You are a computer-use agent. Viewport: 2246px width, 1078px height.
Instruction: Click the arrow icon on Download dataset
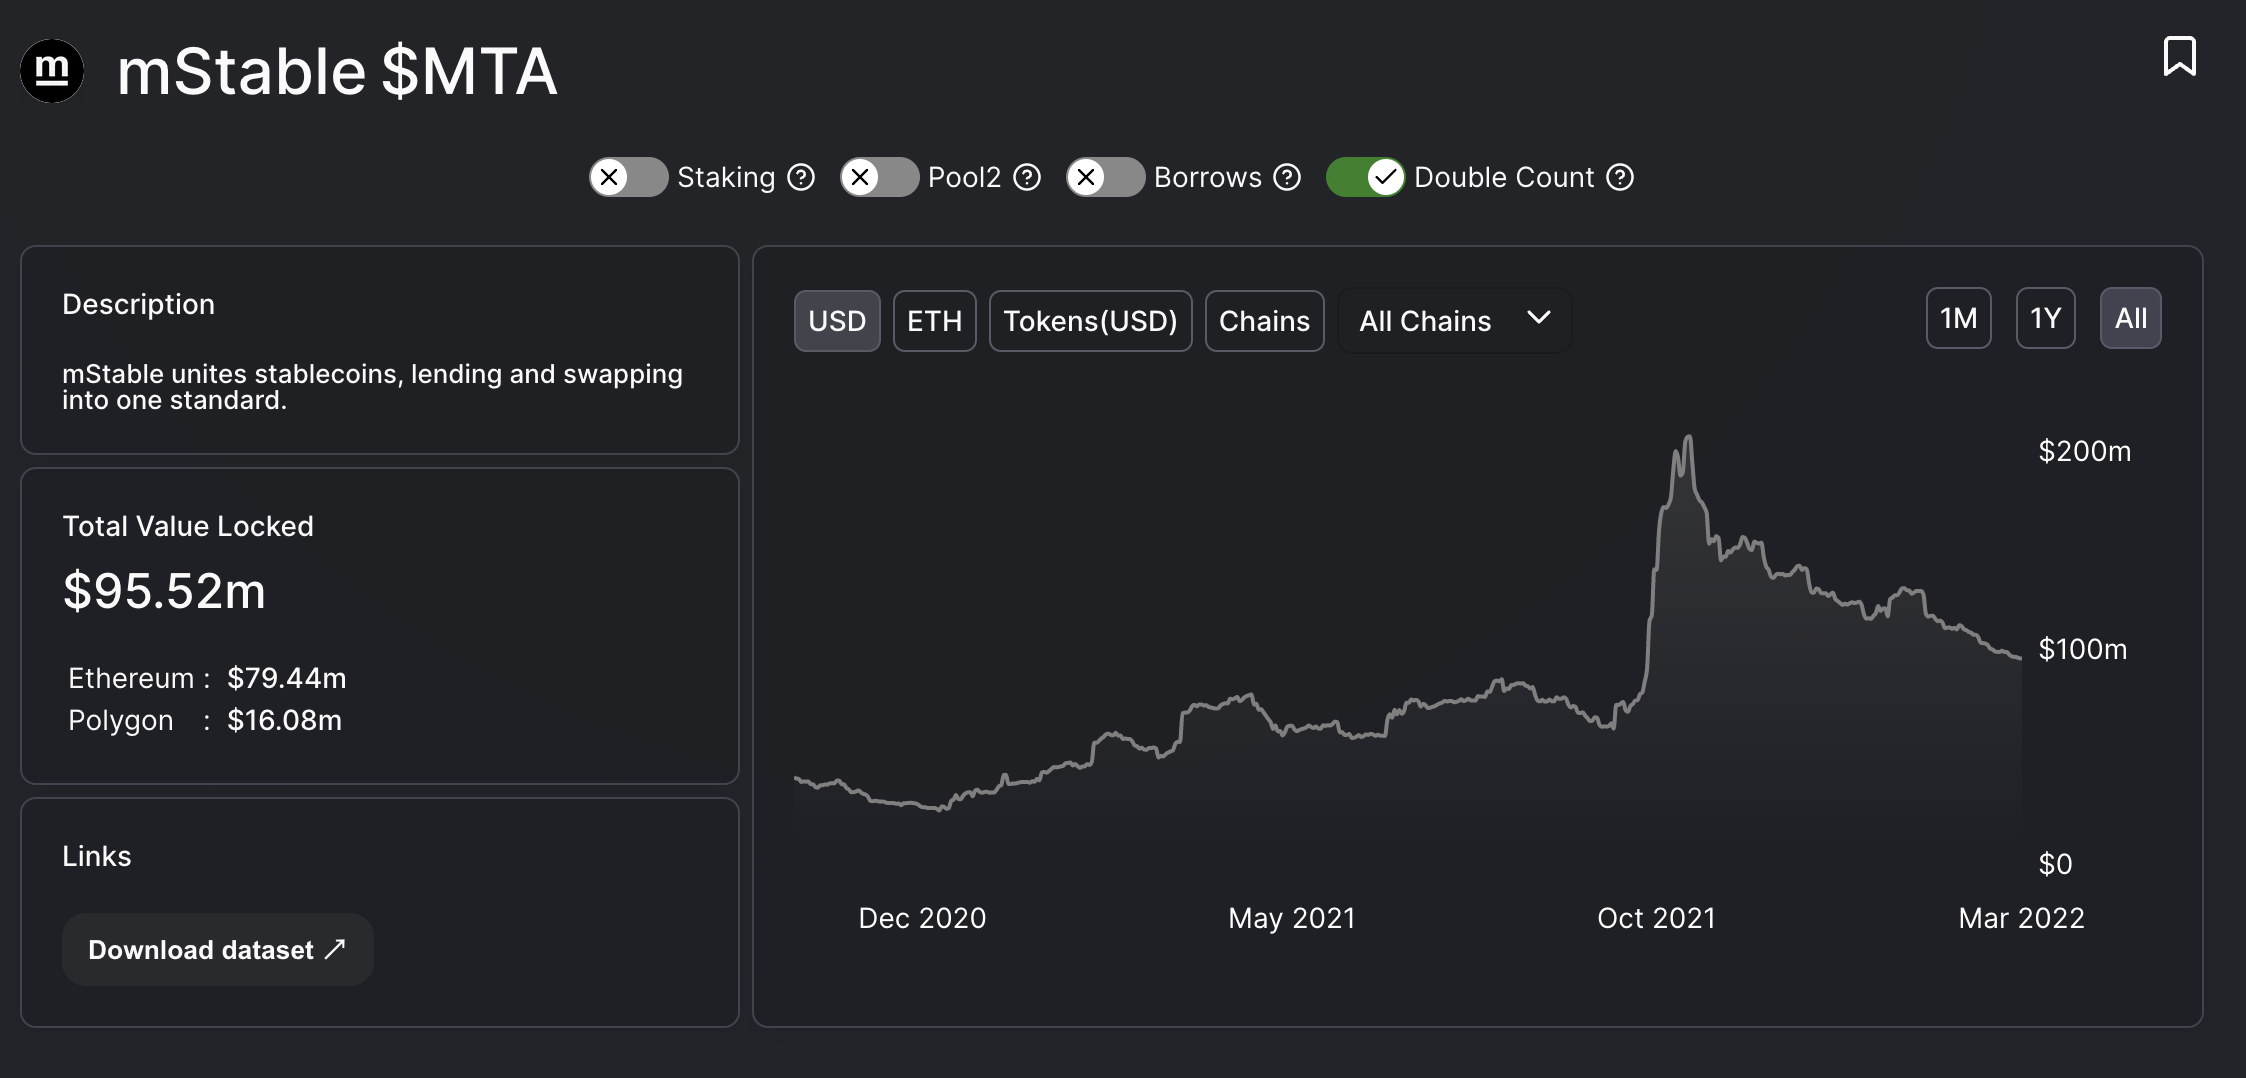335,949
